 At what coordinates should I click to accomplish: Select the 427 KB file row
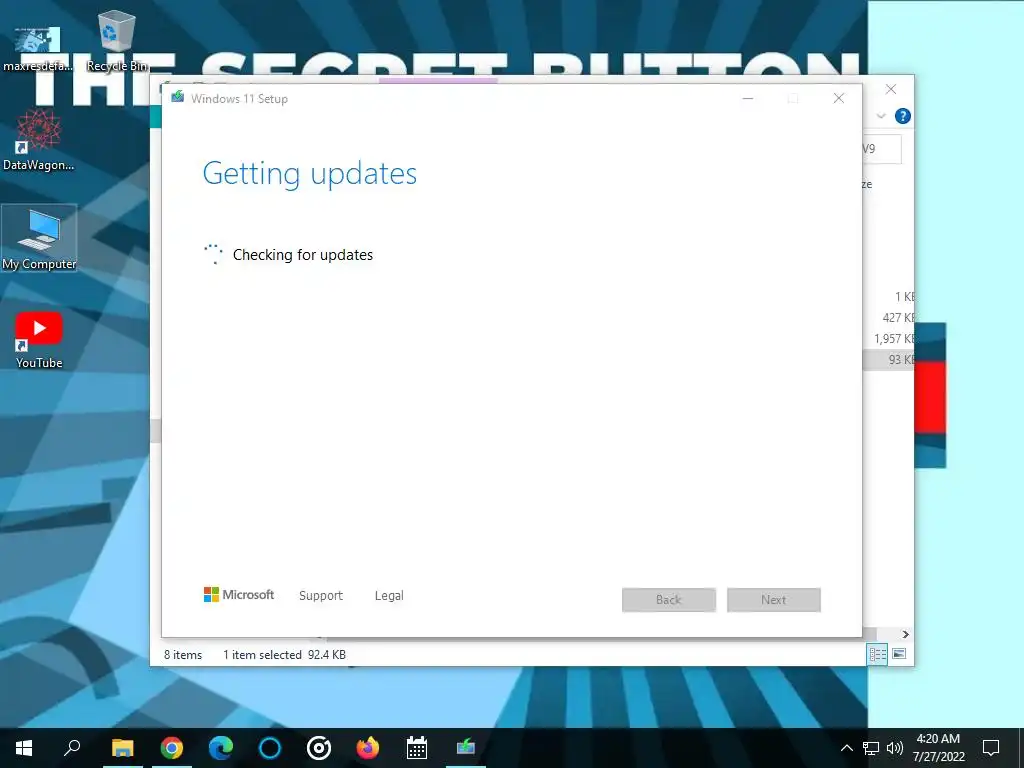click(x=889, y=317)
